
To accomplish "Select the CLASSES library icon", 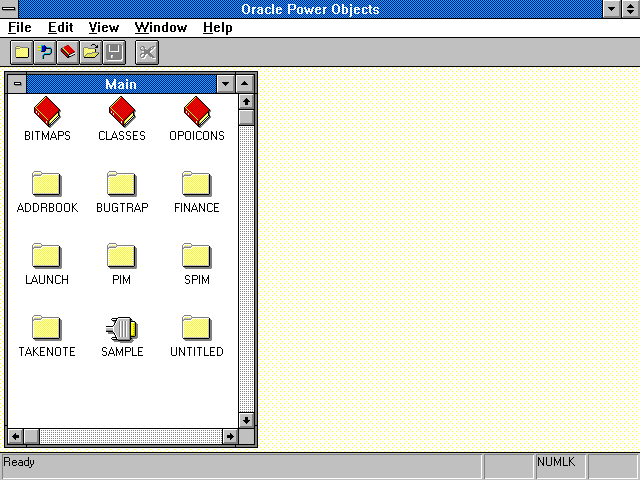I will [x=122, y=111].
